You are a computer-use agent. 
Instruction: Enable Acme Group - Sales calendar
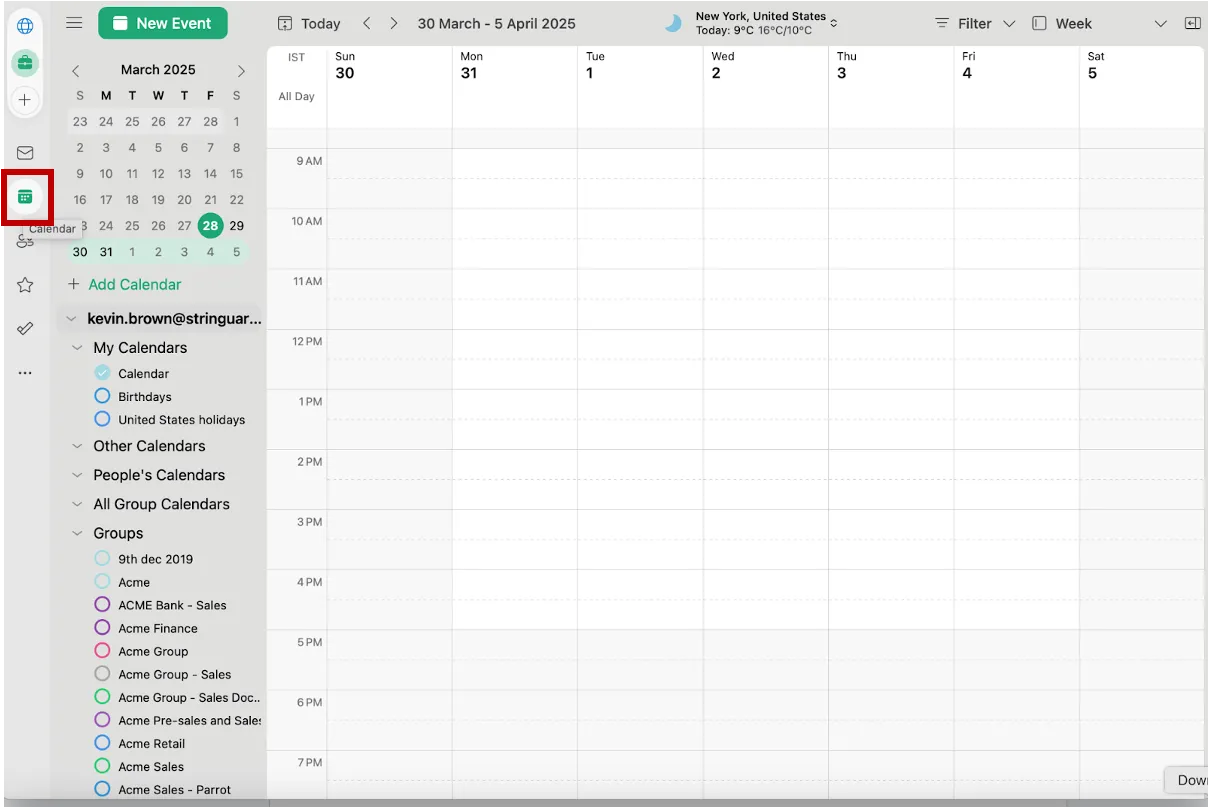(102, 673)
